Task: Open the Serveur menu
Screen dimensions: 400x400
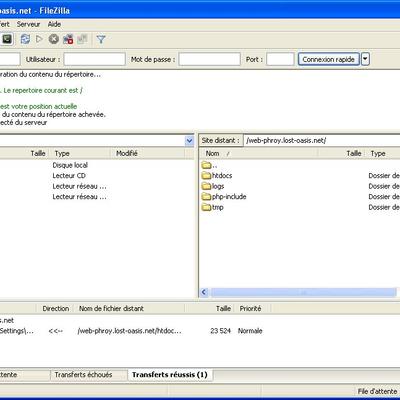Action: click(28, 24)
